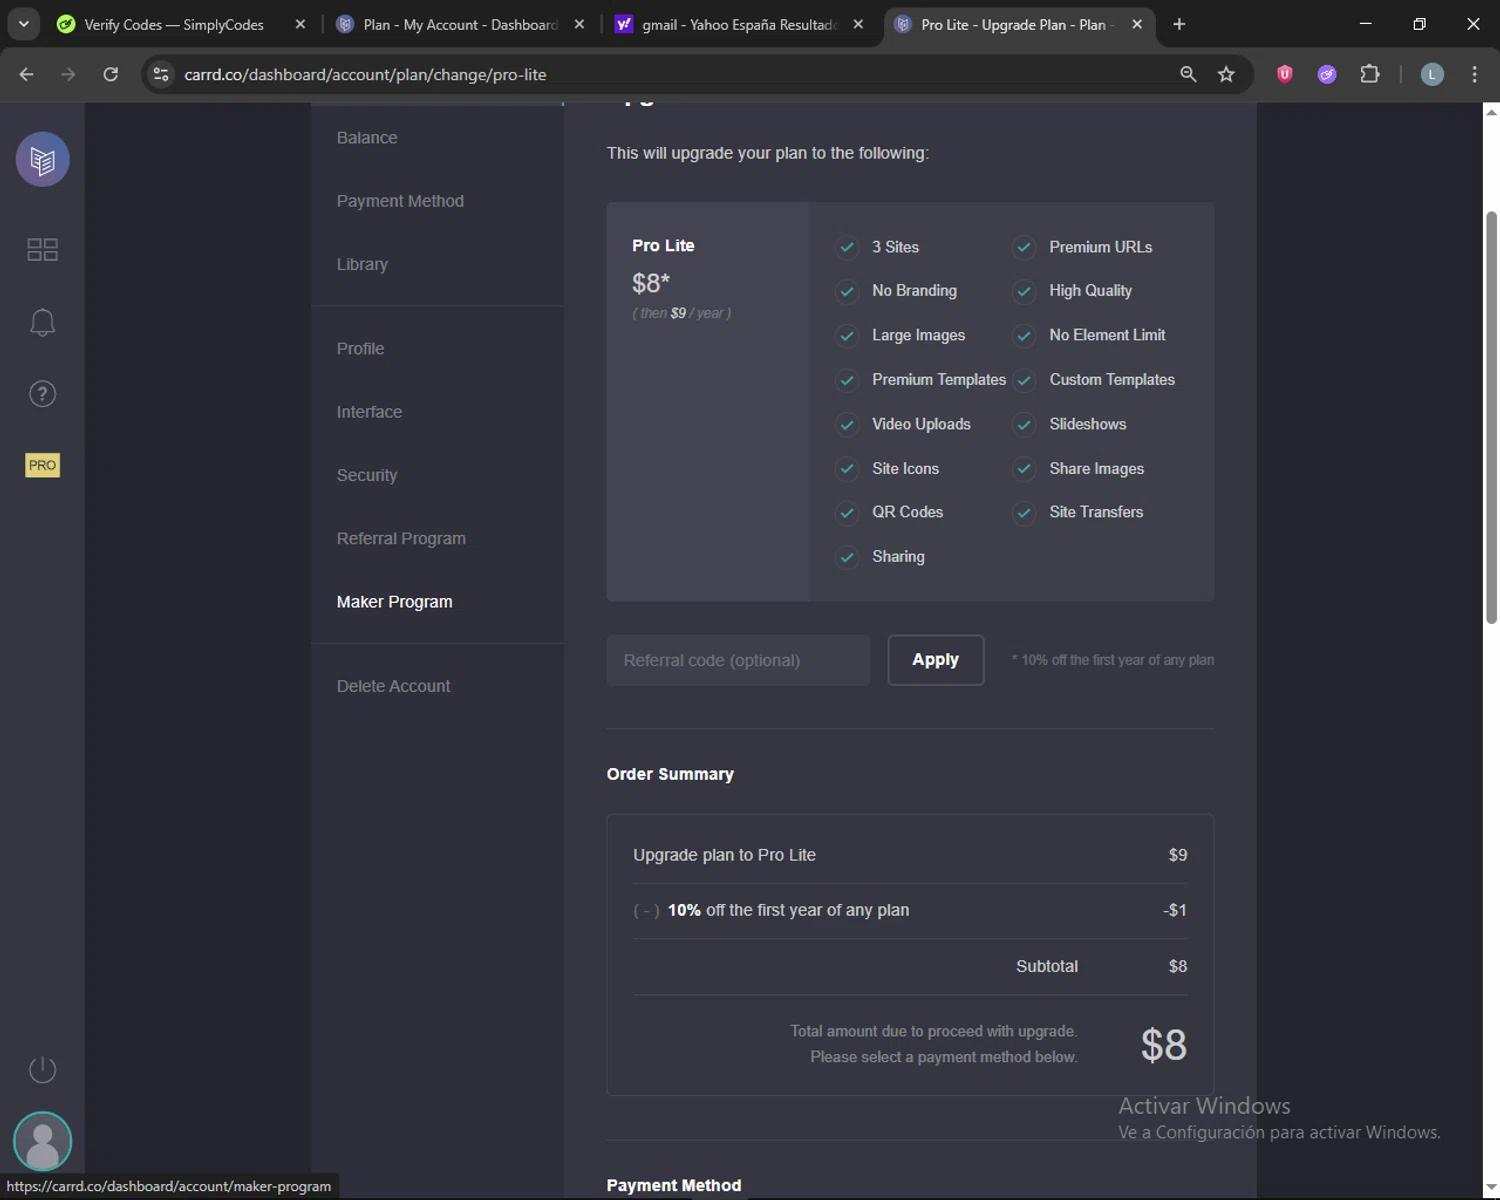
Task: Switch to Verify Codes SimplyCodes tab
Action: tap(174, 24)
